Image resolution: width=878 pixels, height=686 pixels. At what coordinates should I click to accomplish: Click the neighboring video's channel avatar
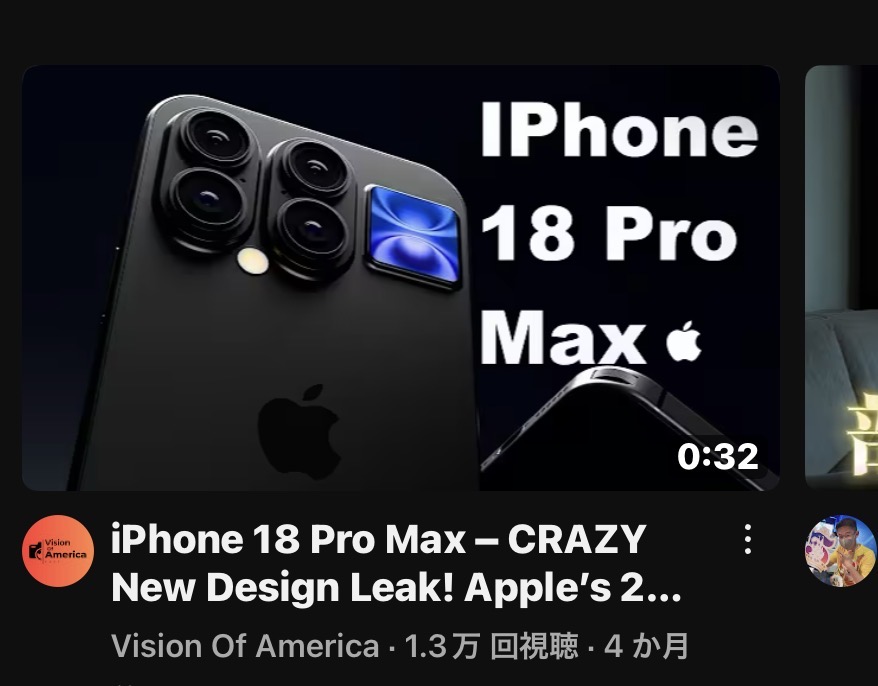pyautogui.click(x=840, y=551)
